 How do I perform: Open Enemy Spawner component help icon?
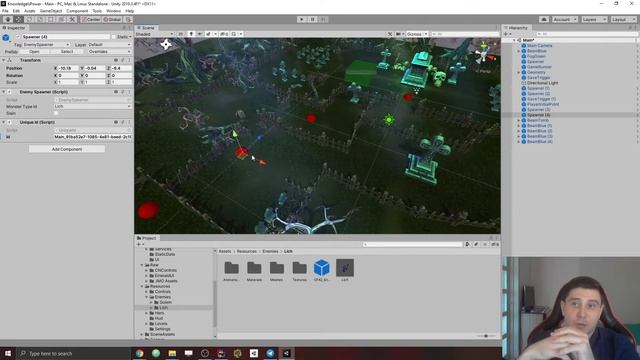click(116, 92)
